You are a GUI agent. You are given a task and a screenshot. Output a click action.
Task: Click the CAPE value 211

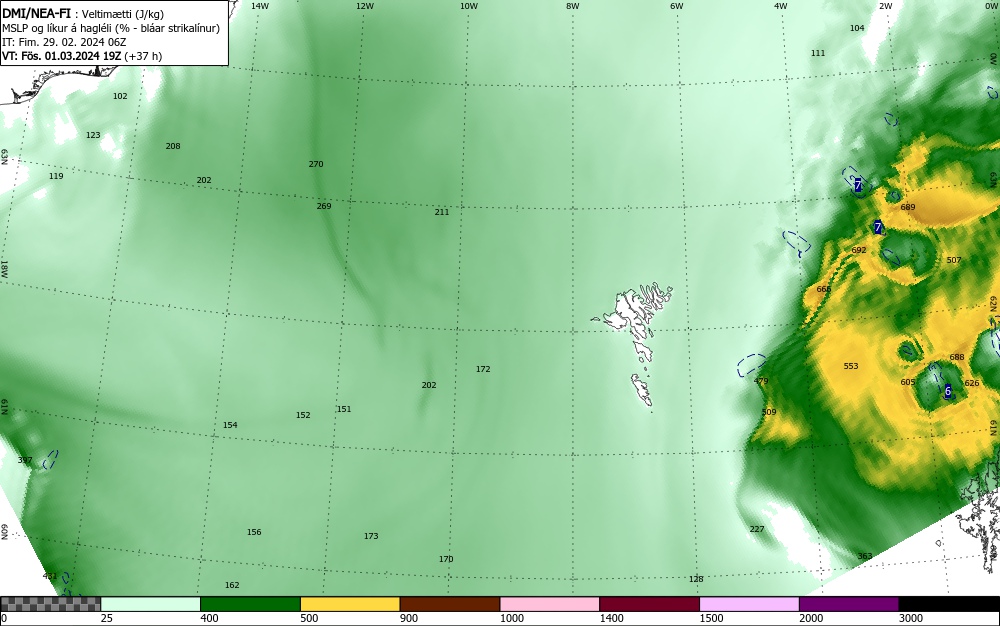coord(441,212)
